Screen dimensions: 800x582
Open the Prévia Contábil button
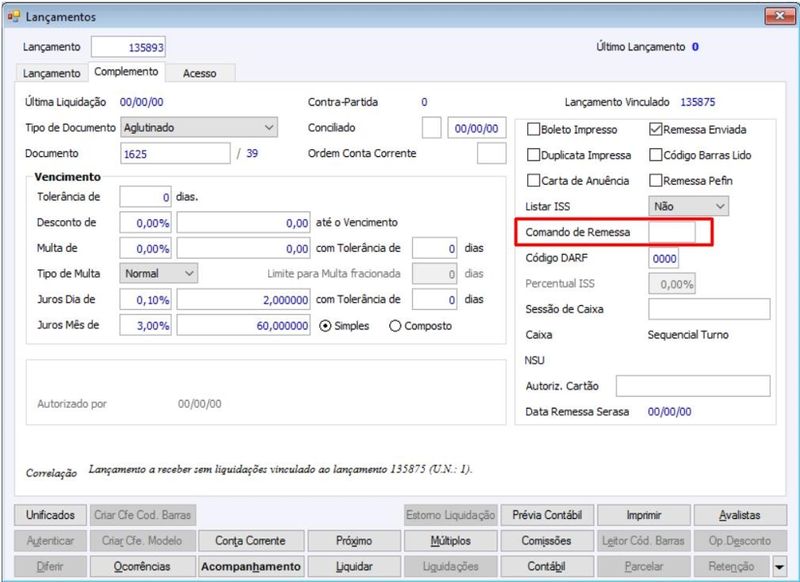pyautogui.click(x=547, y=515)
